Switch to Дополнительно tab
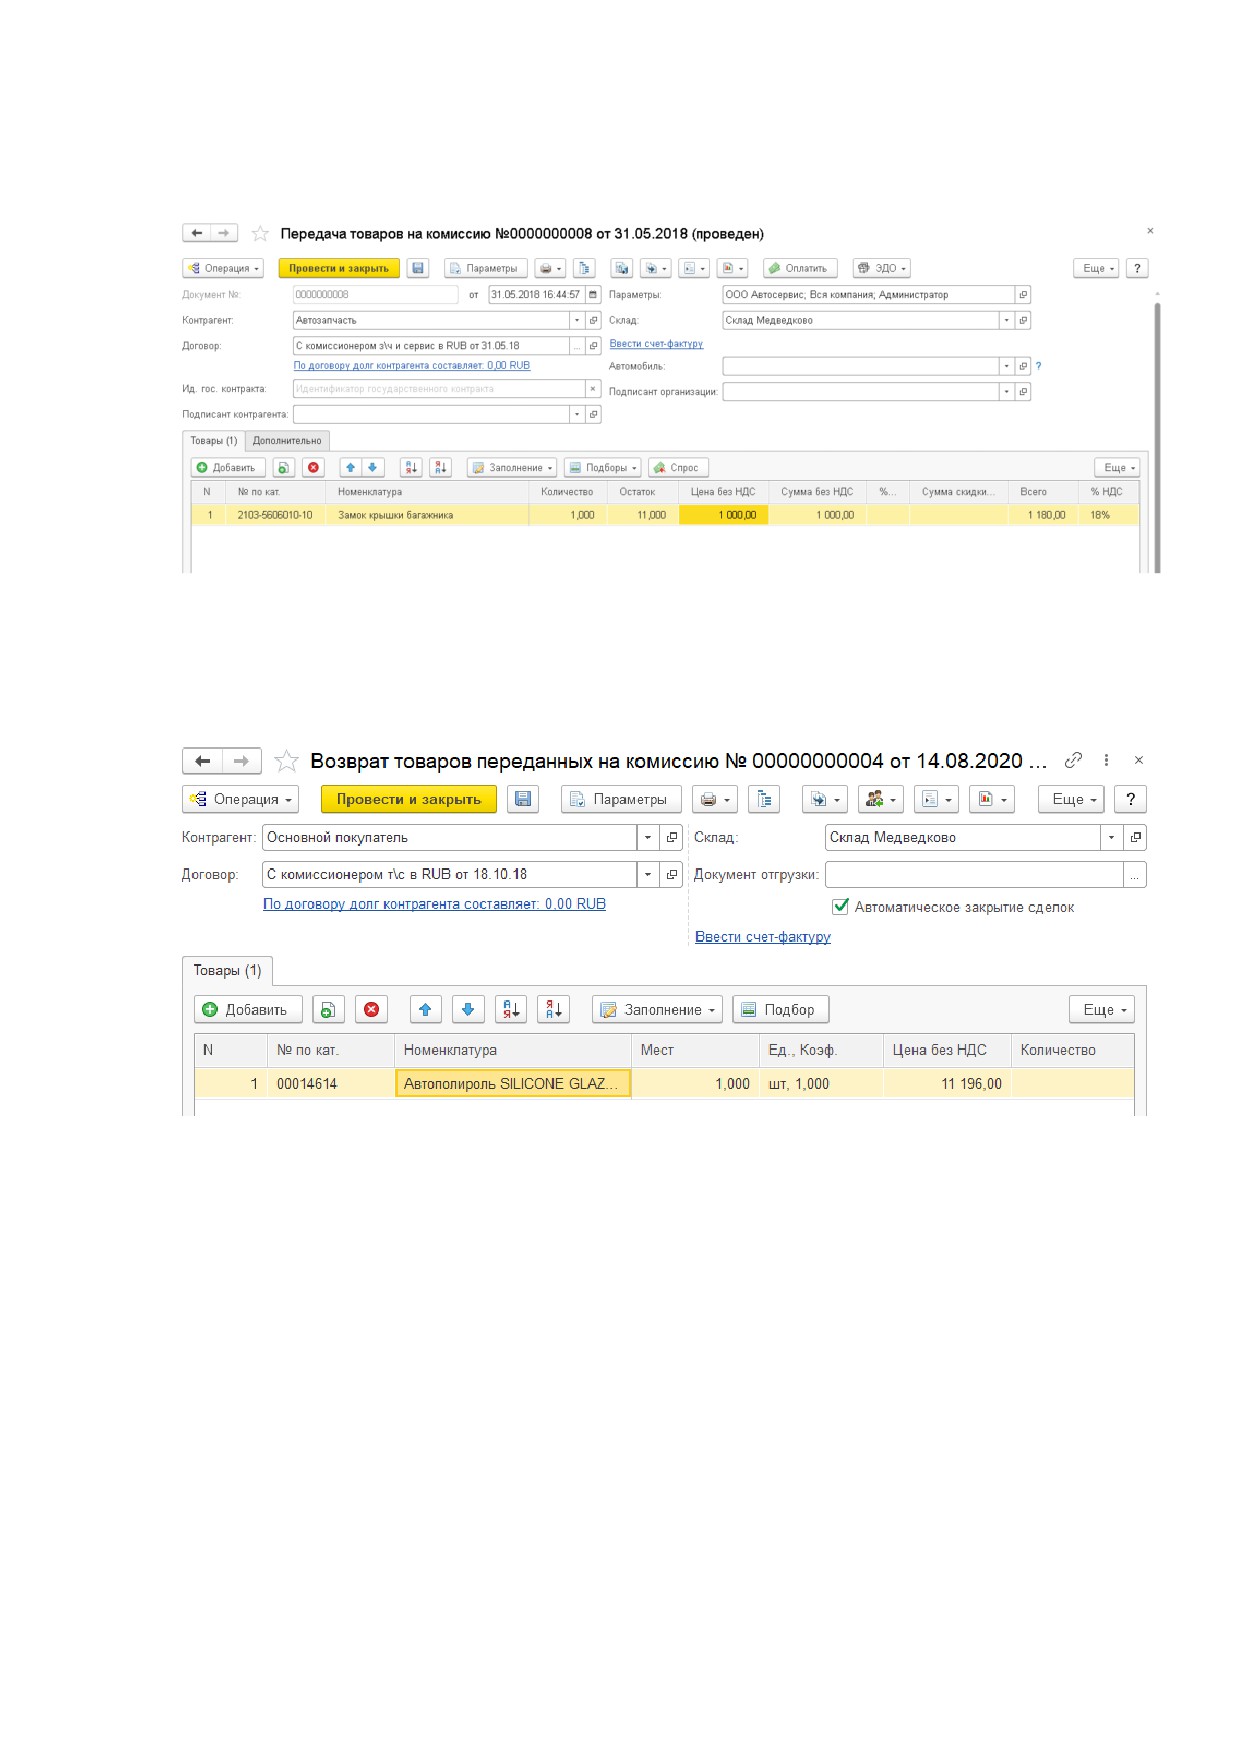1239x1752 pixels. coord(287,440)
